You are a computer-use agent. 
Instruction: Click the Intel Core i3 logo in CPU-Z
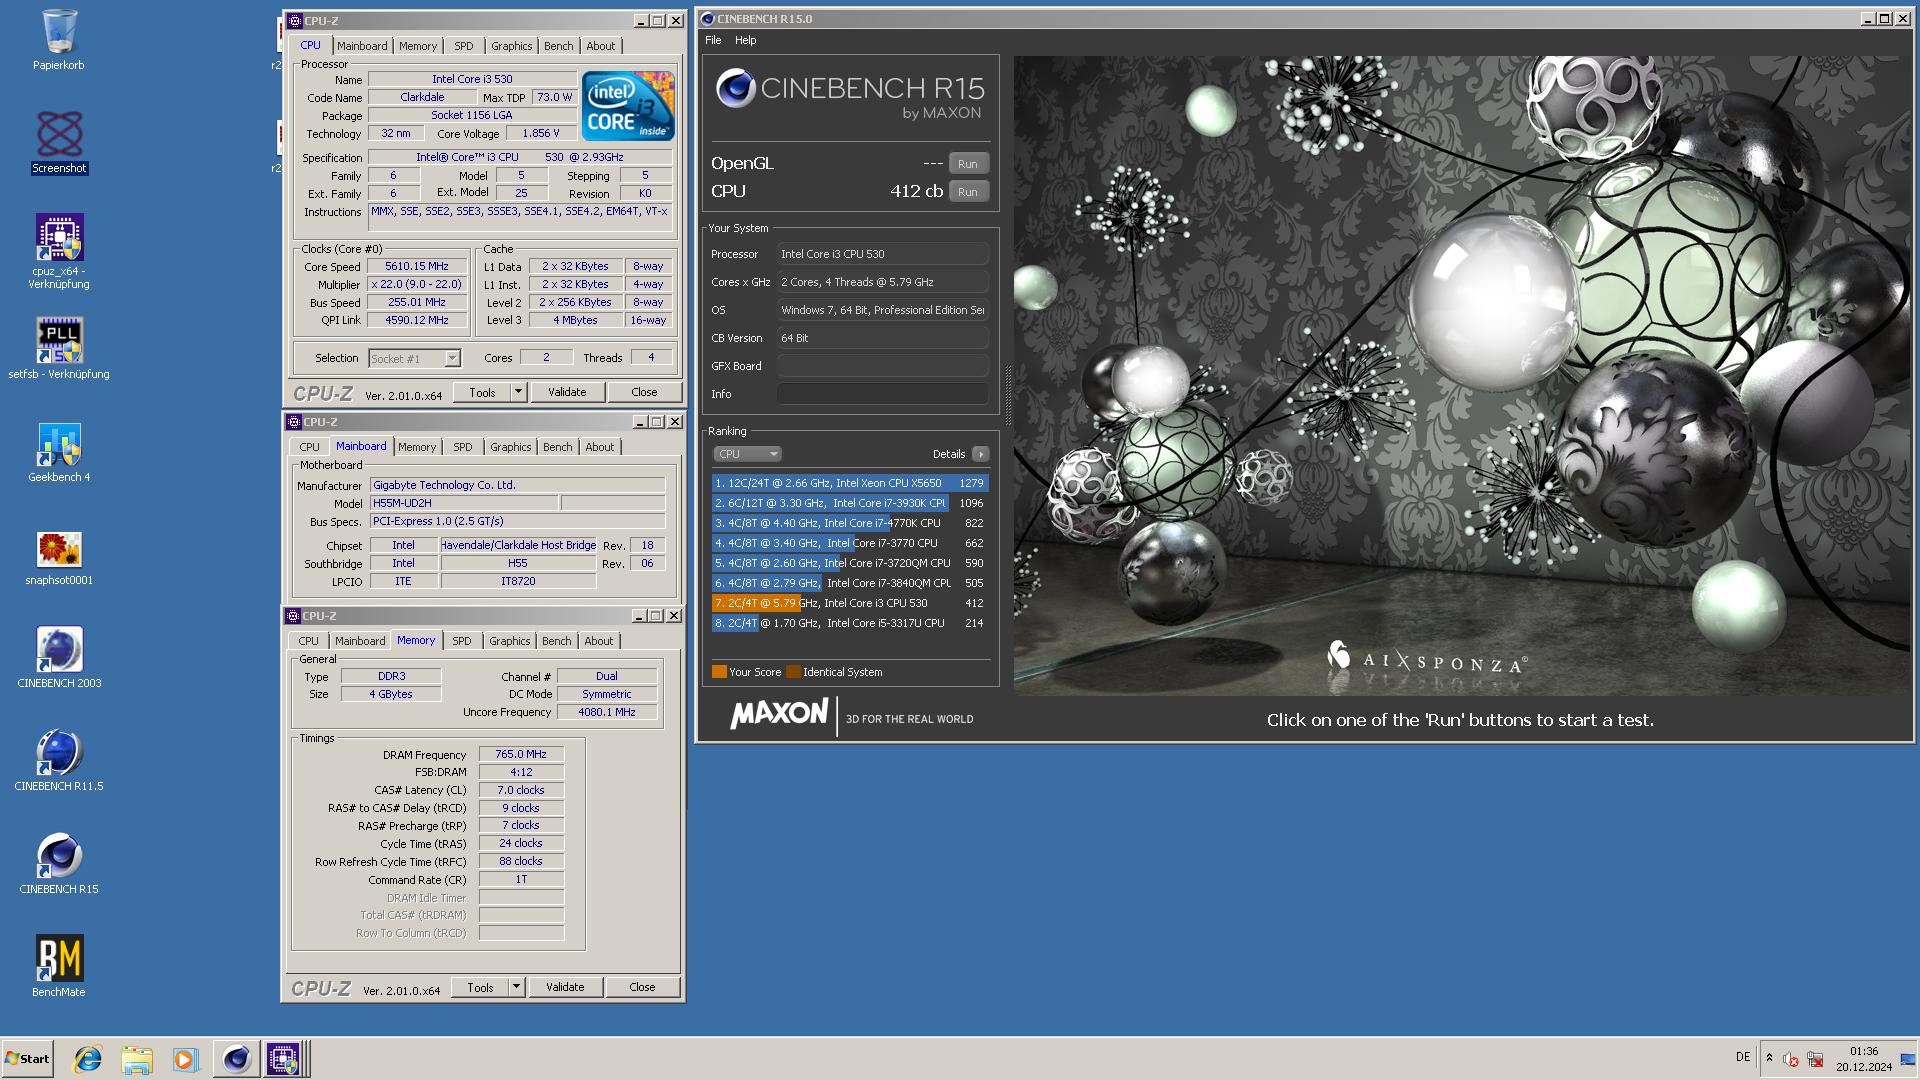[628, 105]
